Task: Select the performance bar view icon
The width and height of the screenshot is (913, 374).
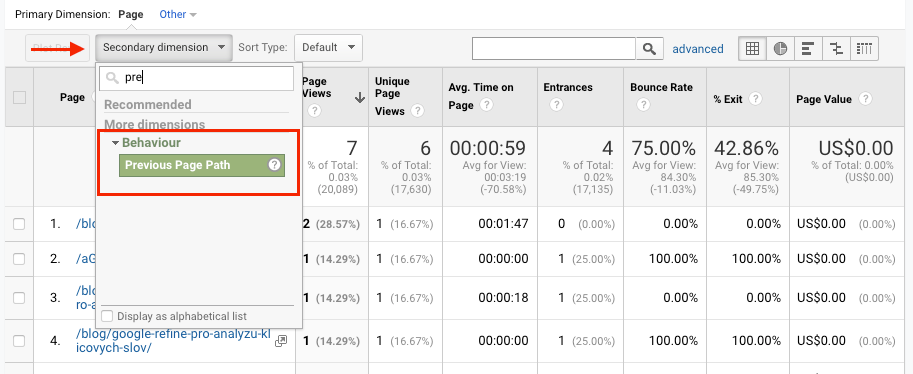Action: 808,49
